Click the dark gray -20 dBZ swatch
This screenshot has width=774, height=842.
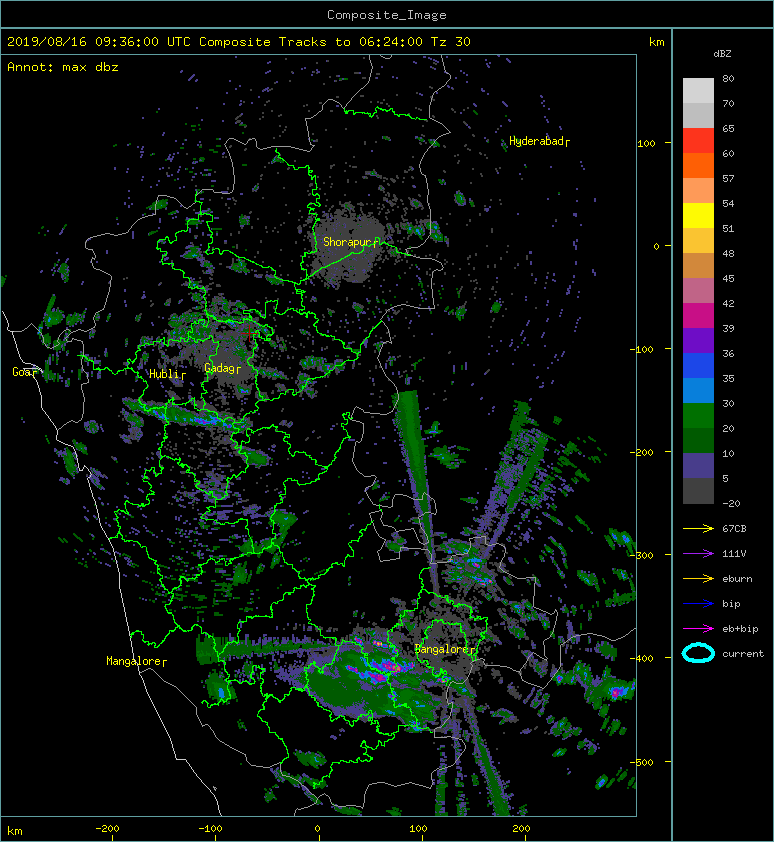click(698, 491)
